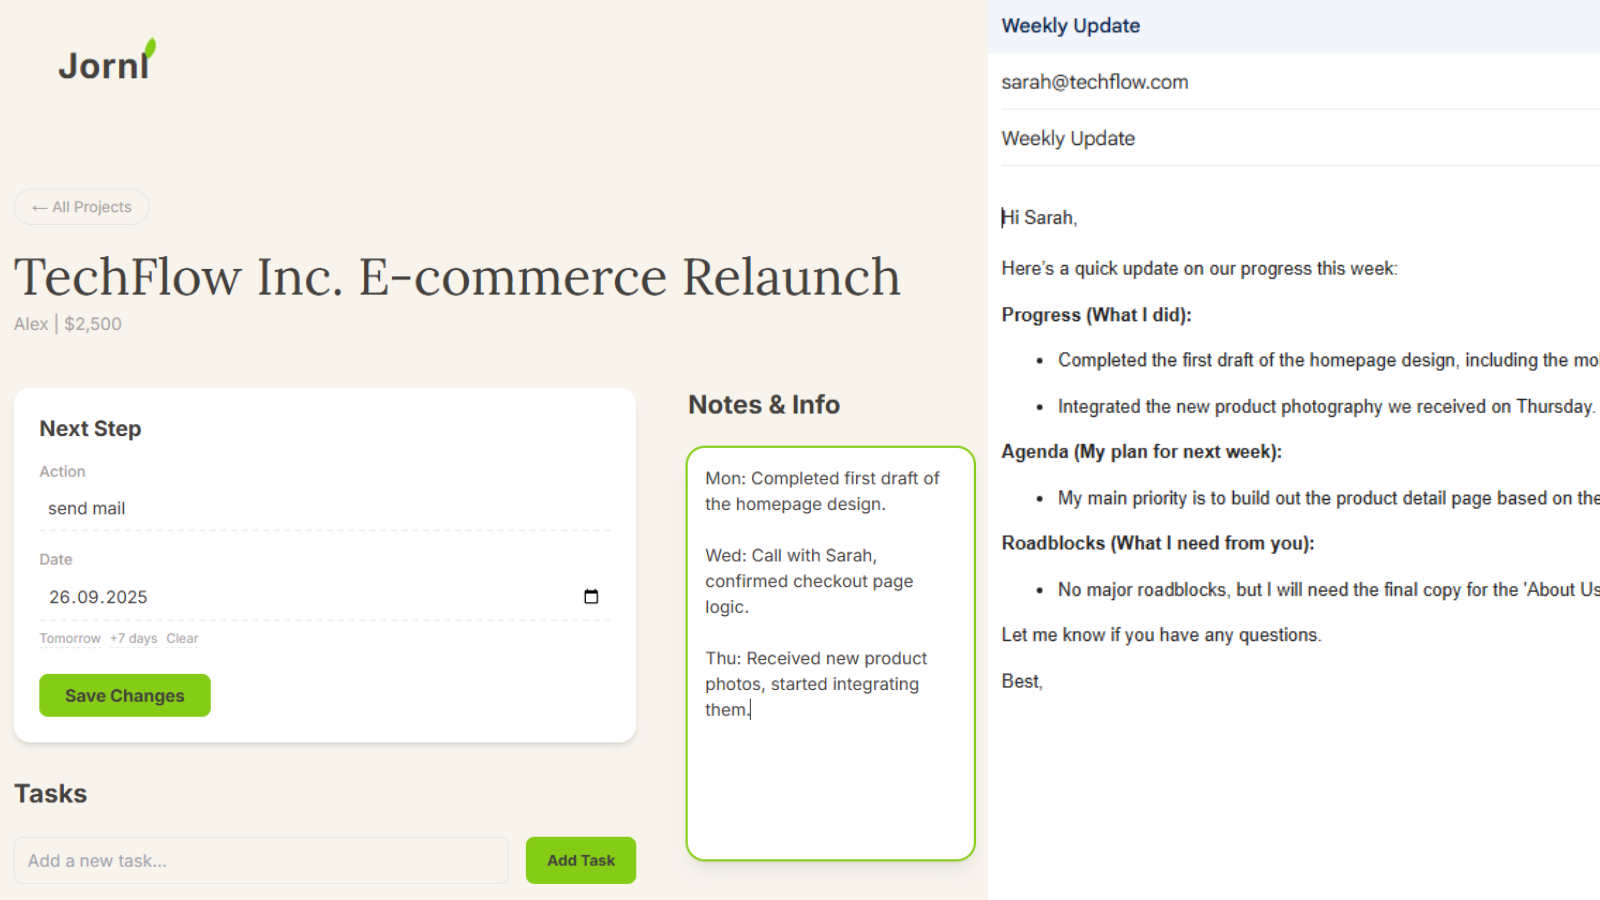The height and width of the screenshot is (900, 1600).
Task: Click the Save Changes button
Action: 125,696
